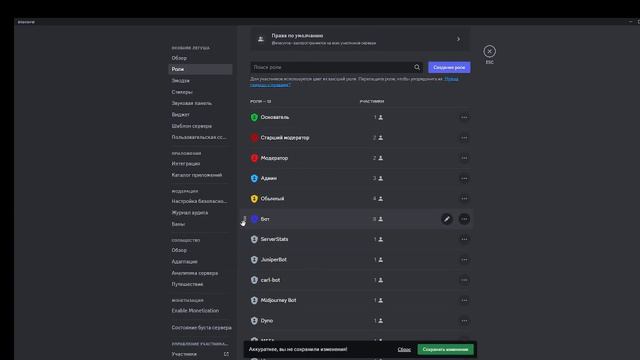Open three-dot menu for the Бот role

tap(464, 219)
